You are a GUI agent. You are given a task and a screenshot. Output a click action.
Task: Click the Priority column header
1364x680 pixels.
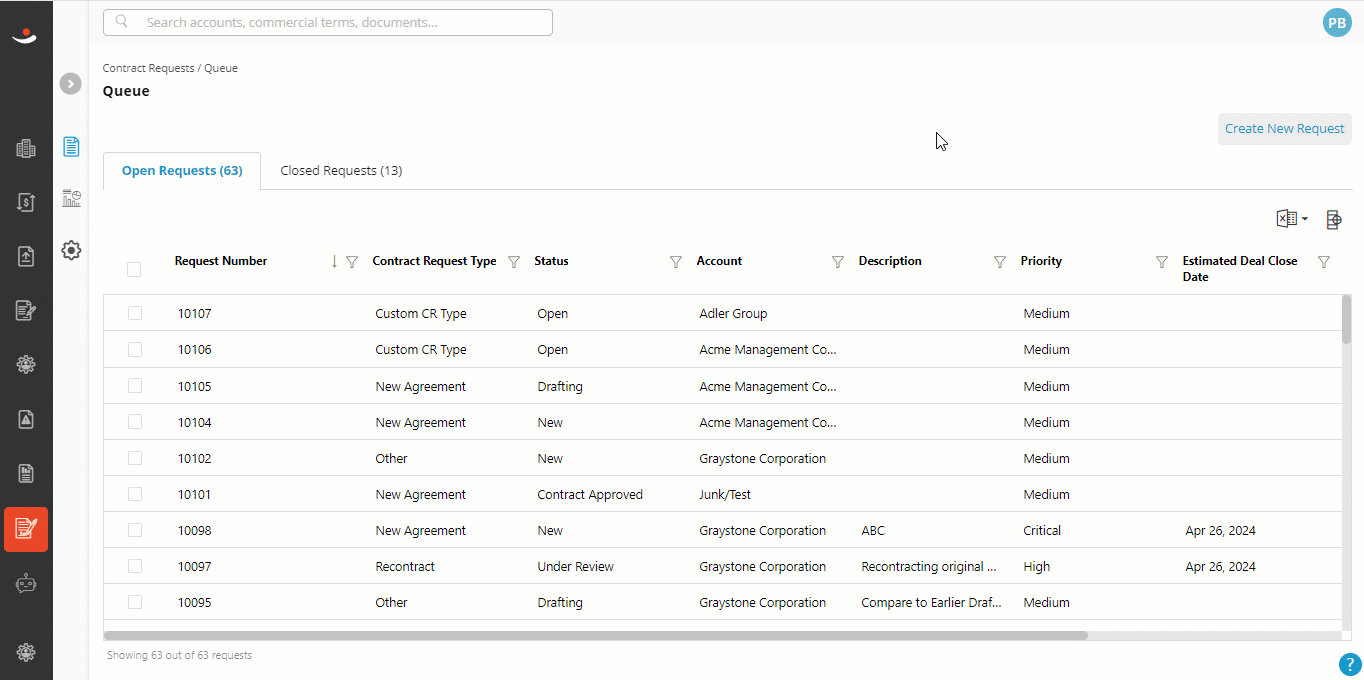pyautogui.click(x=1041, y=261)
